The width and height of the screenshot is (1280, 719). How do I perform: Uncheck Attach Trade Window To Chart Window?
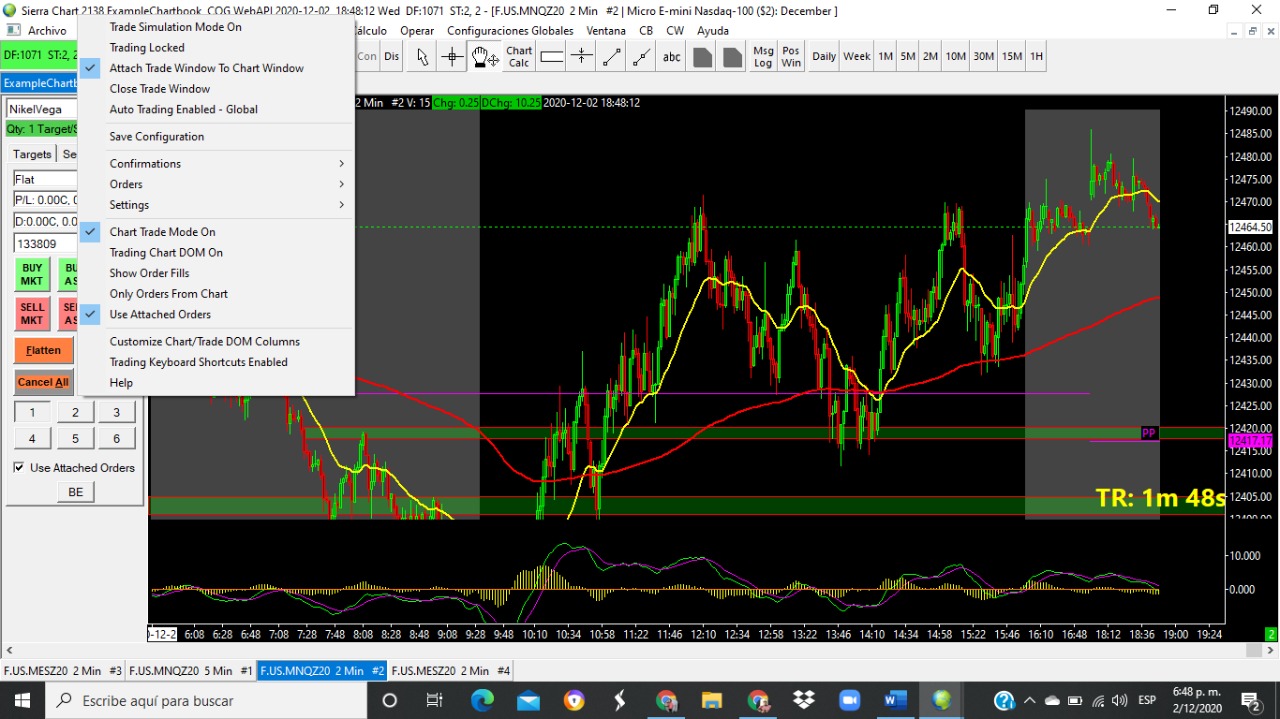pos(206,68)
